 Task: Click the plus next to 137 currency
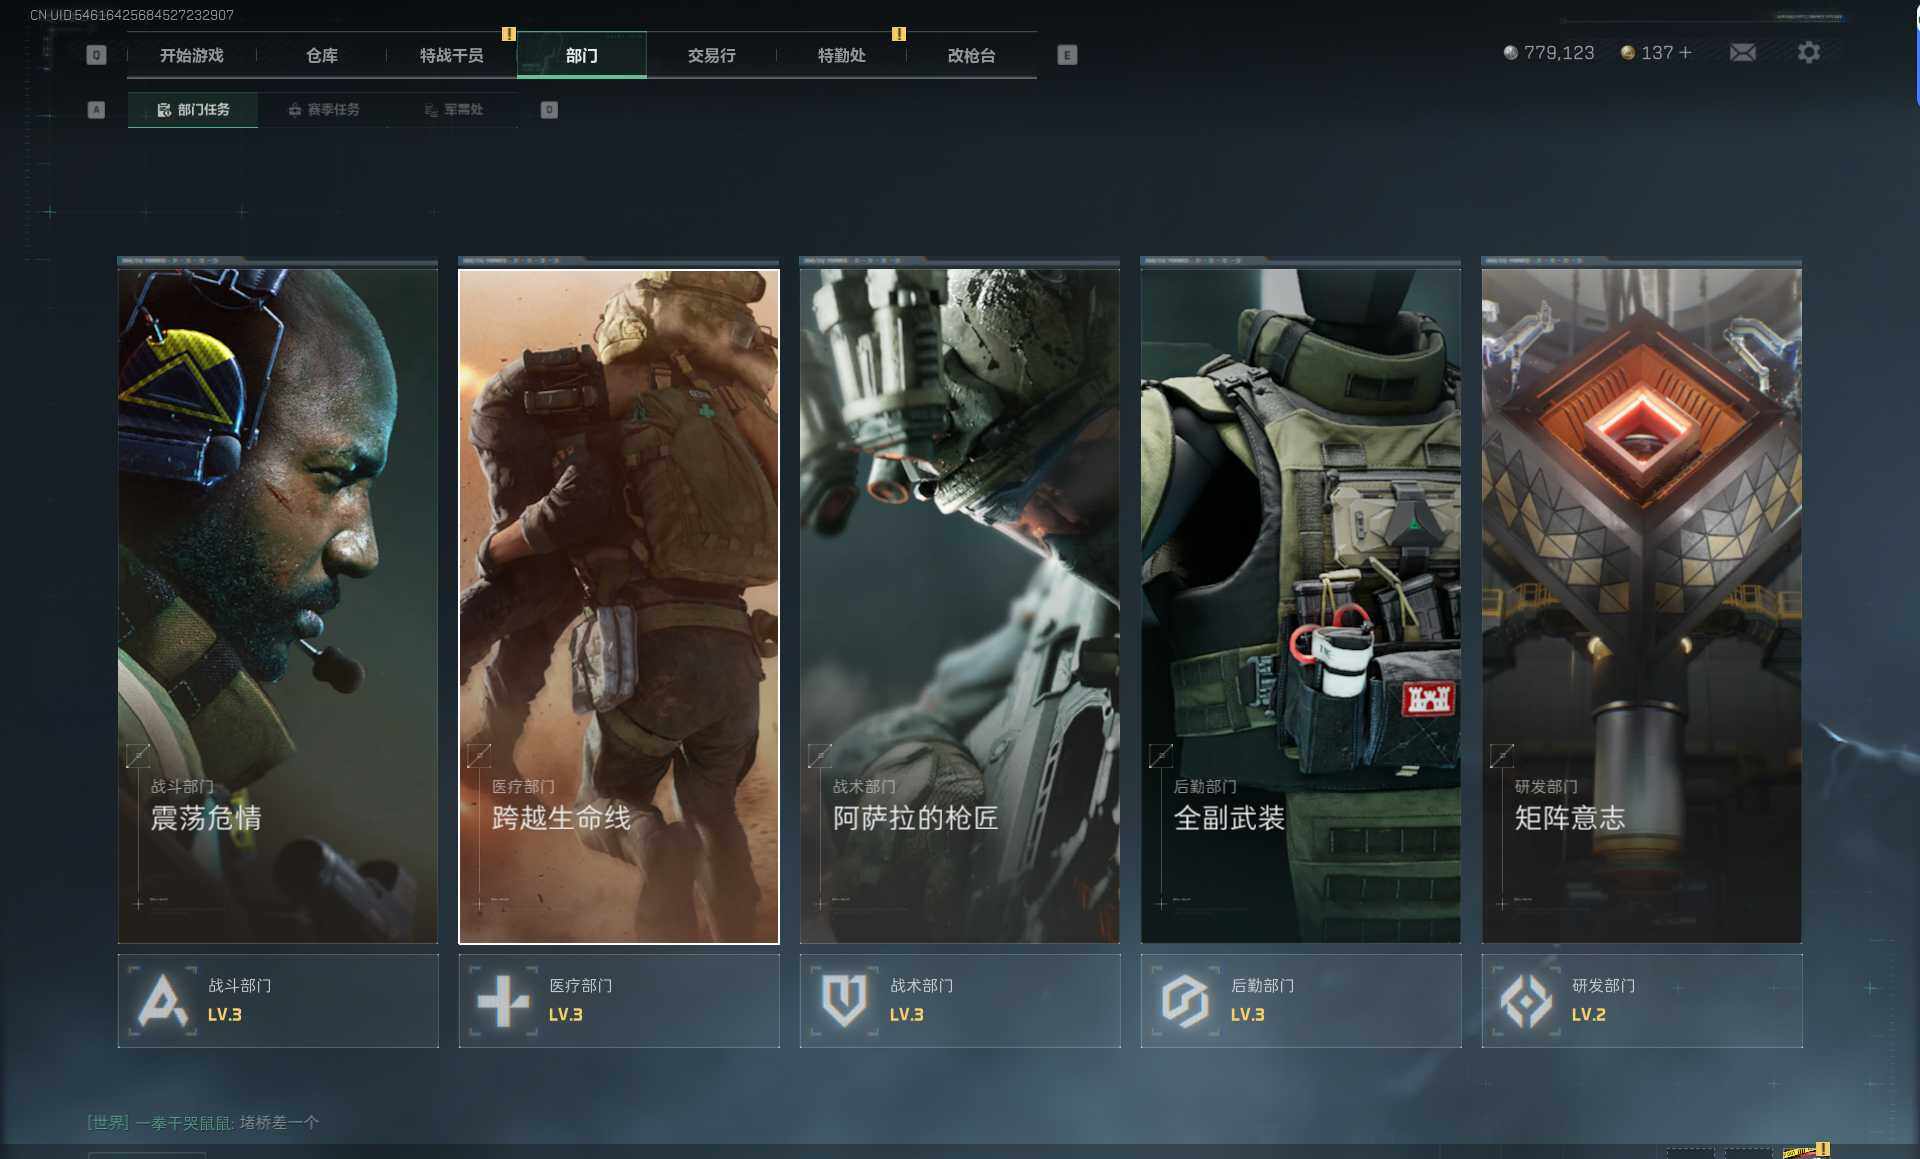click(x=1686, y=53)
